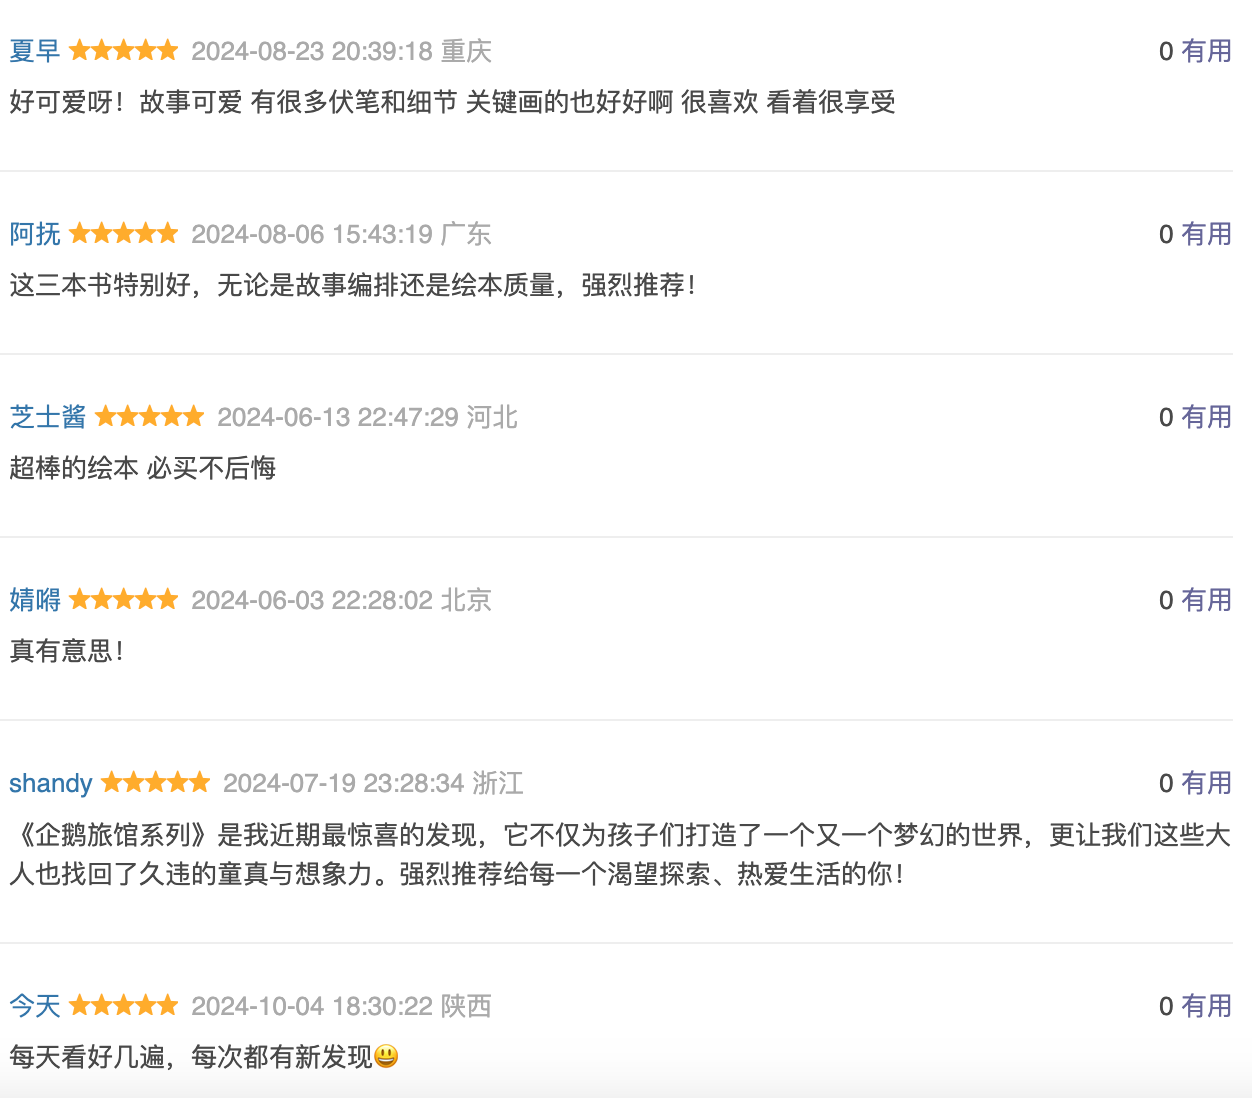This screenshot has height=1098, width=1252.
Task: Open reviewer 今天's profile
Action: pos(35,1006)
